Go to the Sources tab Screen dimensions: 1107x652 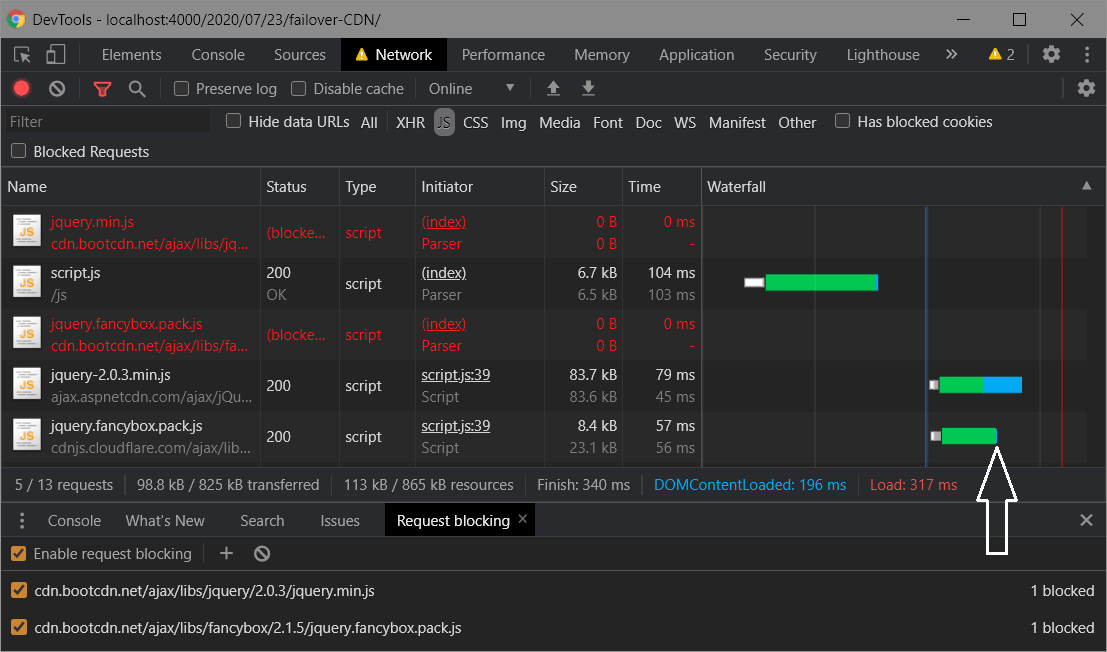(300, 55)
